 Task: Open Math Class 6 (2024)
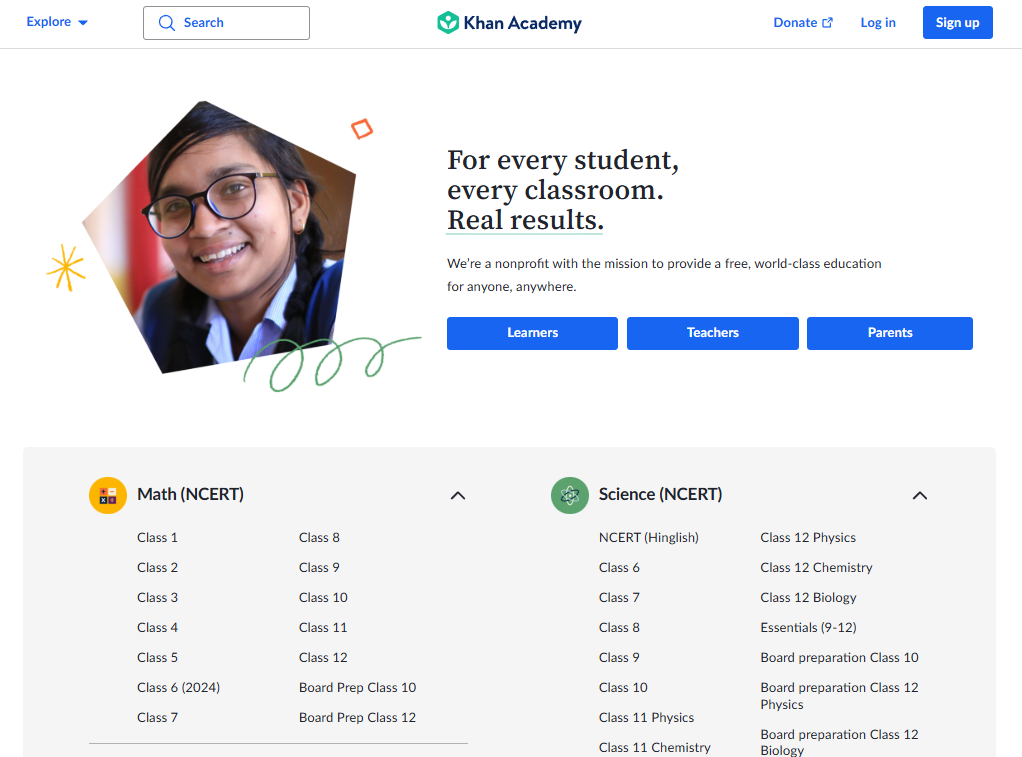click(179, 687)
